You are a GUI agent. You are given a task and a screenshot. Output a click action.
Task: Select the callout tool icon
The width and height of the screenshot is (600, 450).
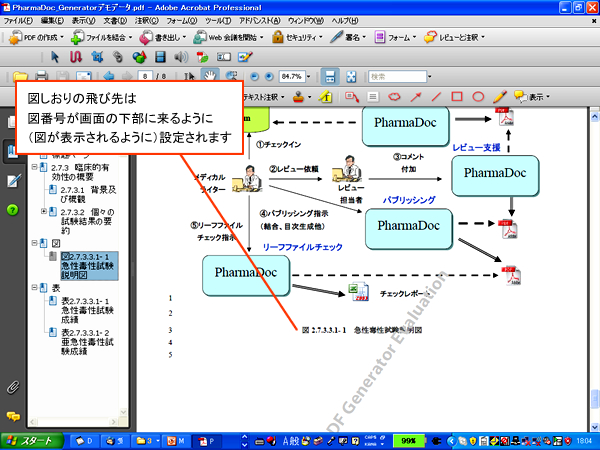352,97
